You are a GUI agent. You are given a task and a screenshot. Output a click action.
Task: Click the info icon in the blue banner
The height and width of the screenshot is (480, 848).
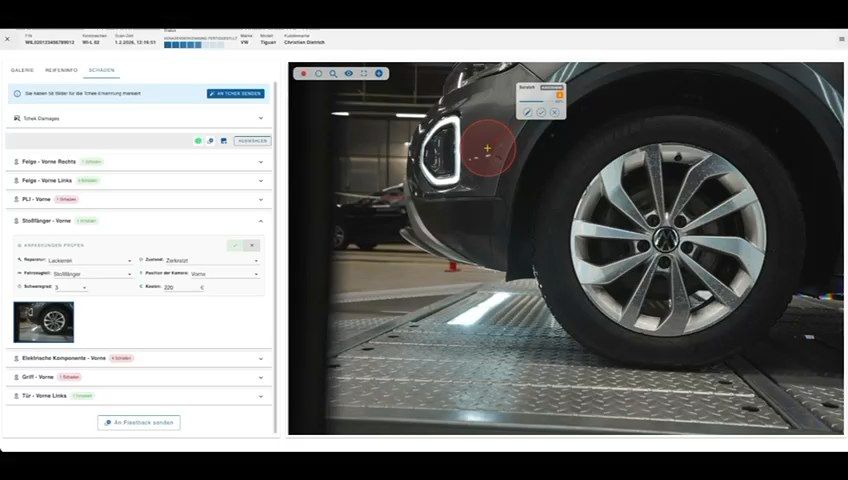(17, 94)
